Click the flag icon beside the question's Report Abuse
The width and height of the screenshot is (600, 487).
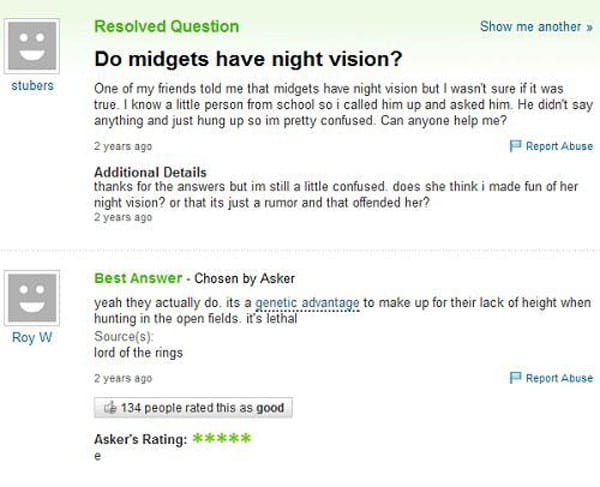coord(516,146)
